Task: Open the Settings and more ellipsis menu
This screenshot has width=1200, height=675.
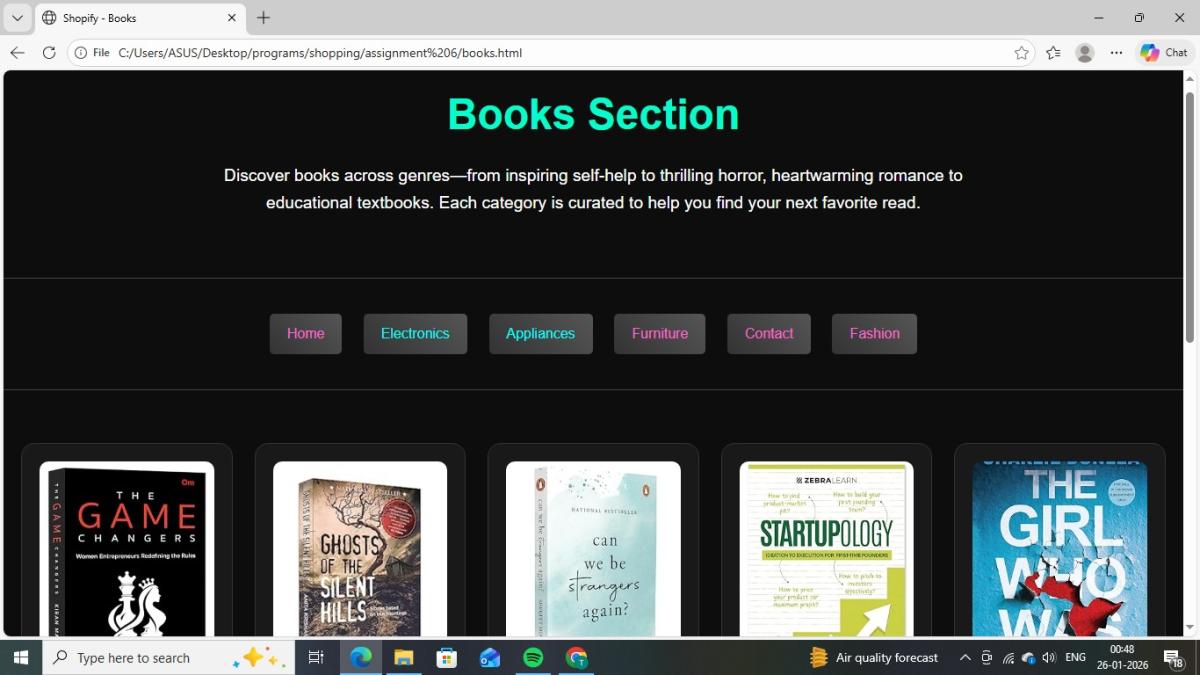Action: pyautogui.click(x=1116, y=53)
